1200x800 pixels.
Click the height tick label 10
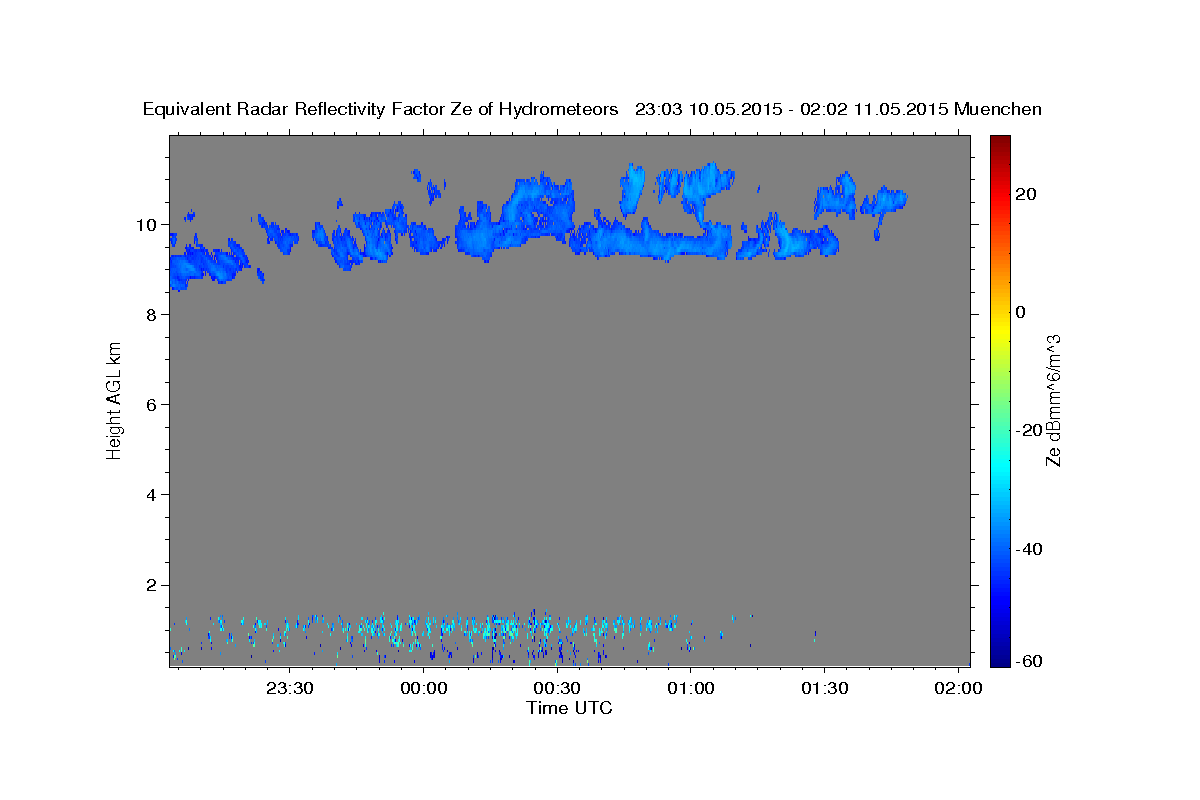pos(147,224)
